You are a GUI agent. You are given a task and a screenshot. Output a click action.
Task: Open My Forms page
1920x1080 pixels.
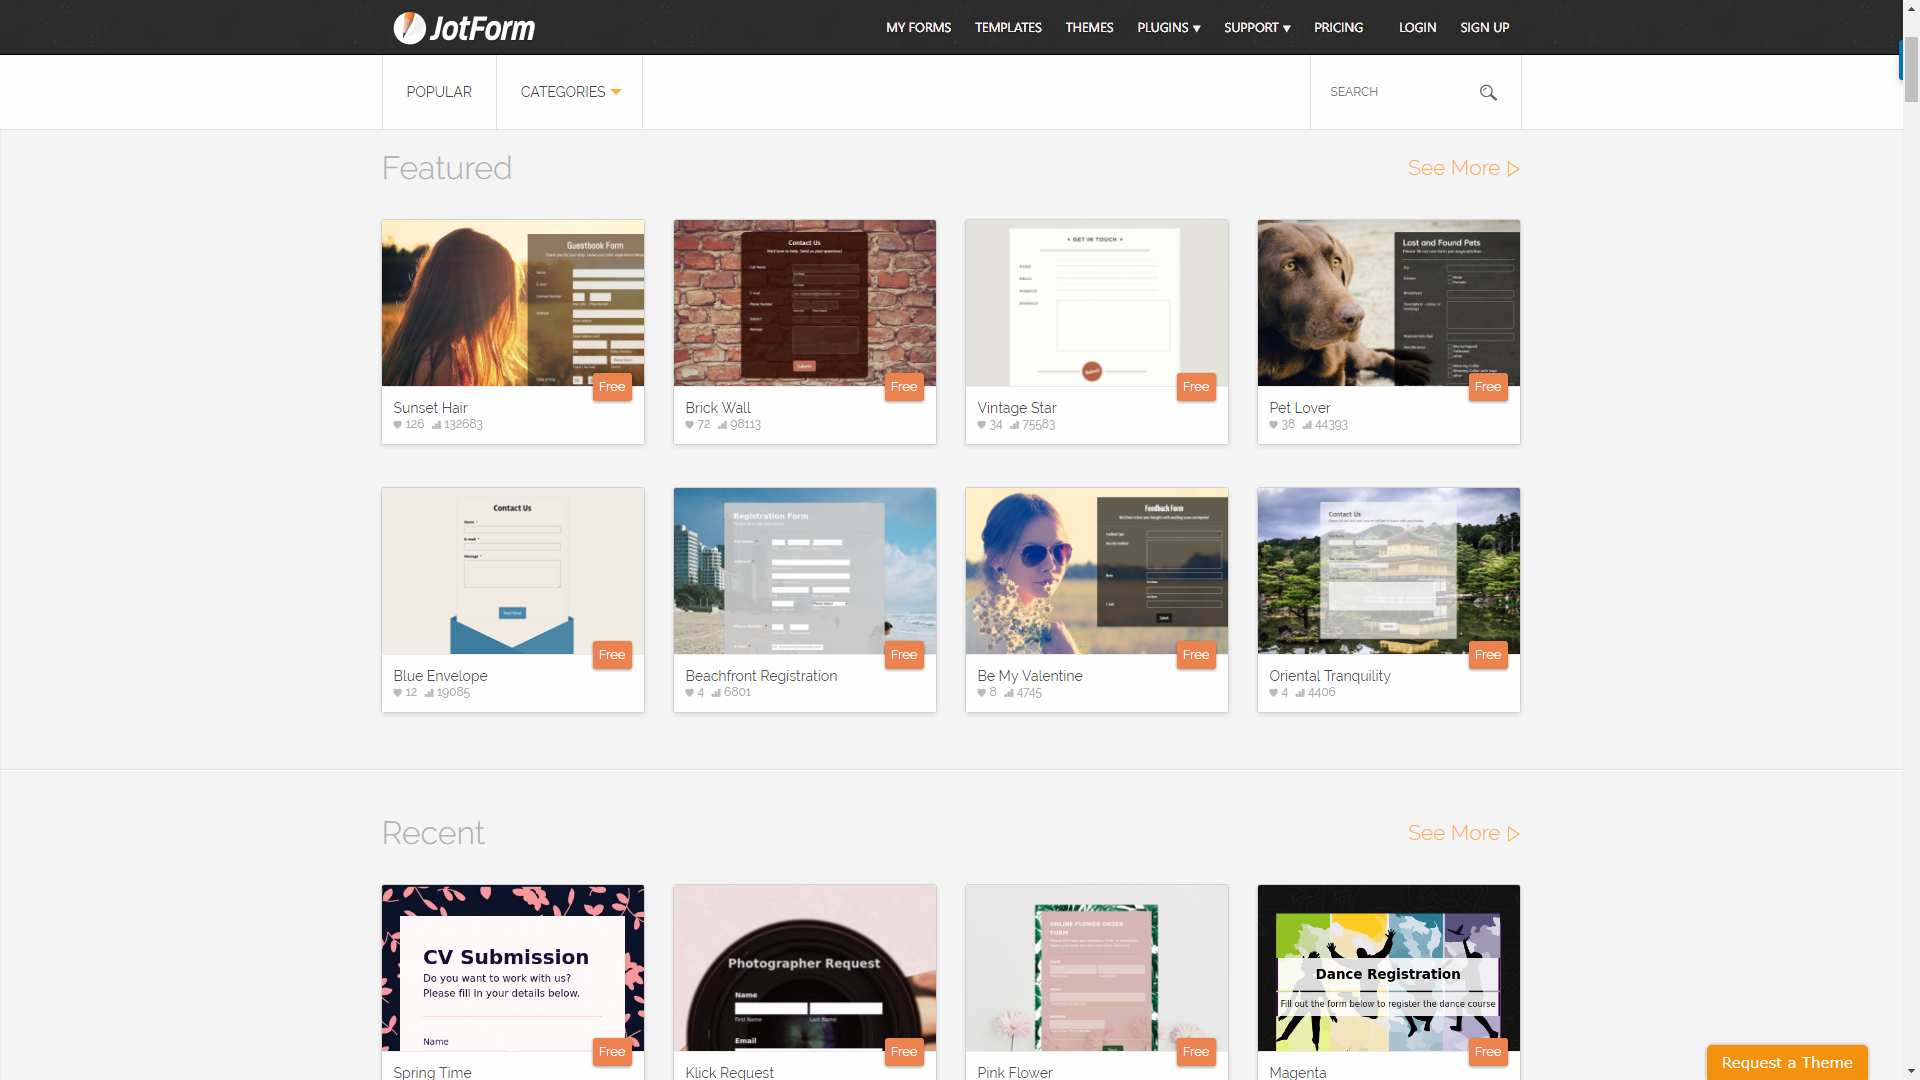pos(918,28)
